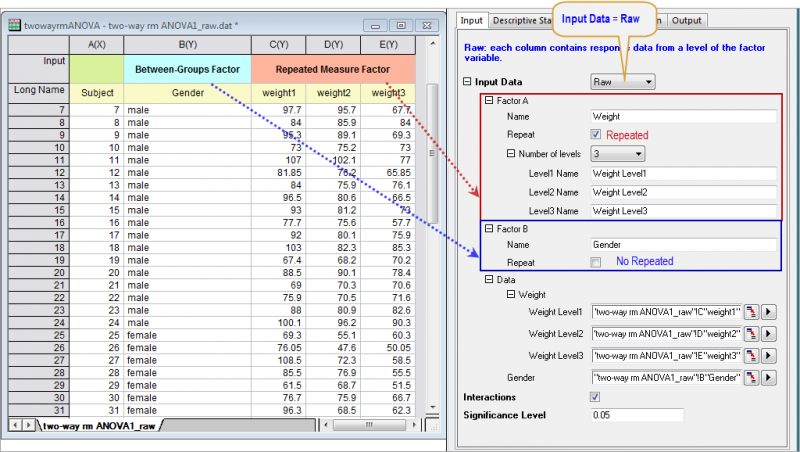
Task: Click the horizontal scrollbar thumb in worksheet
Action: [x=369, y=424]
